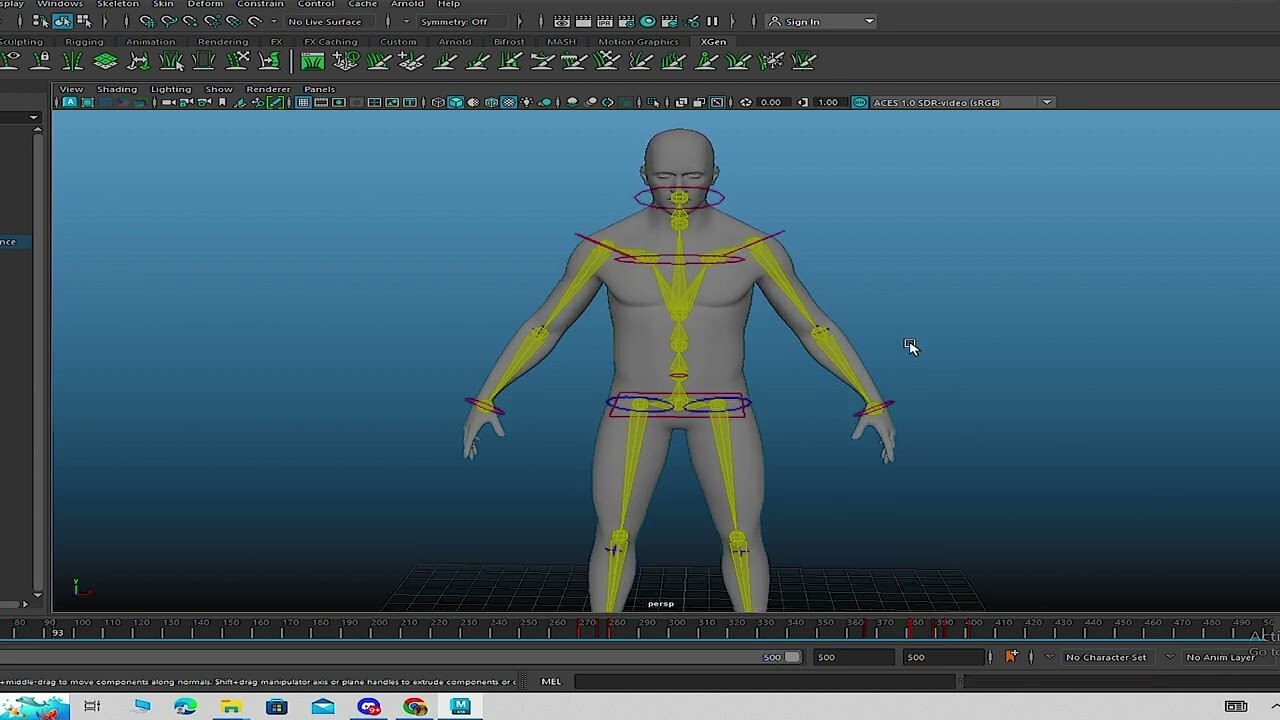Open Render Settings from the status line icons
The width and height of the screenshot is (1280, 720).
[627, 21]
